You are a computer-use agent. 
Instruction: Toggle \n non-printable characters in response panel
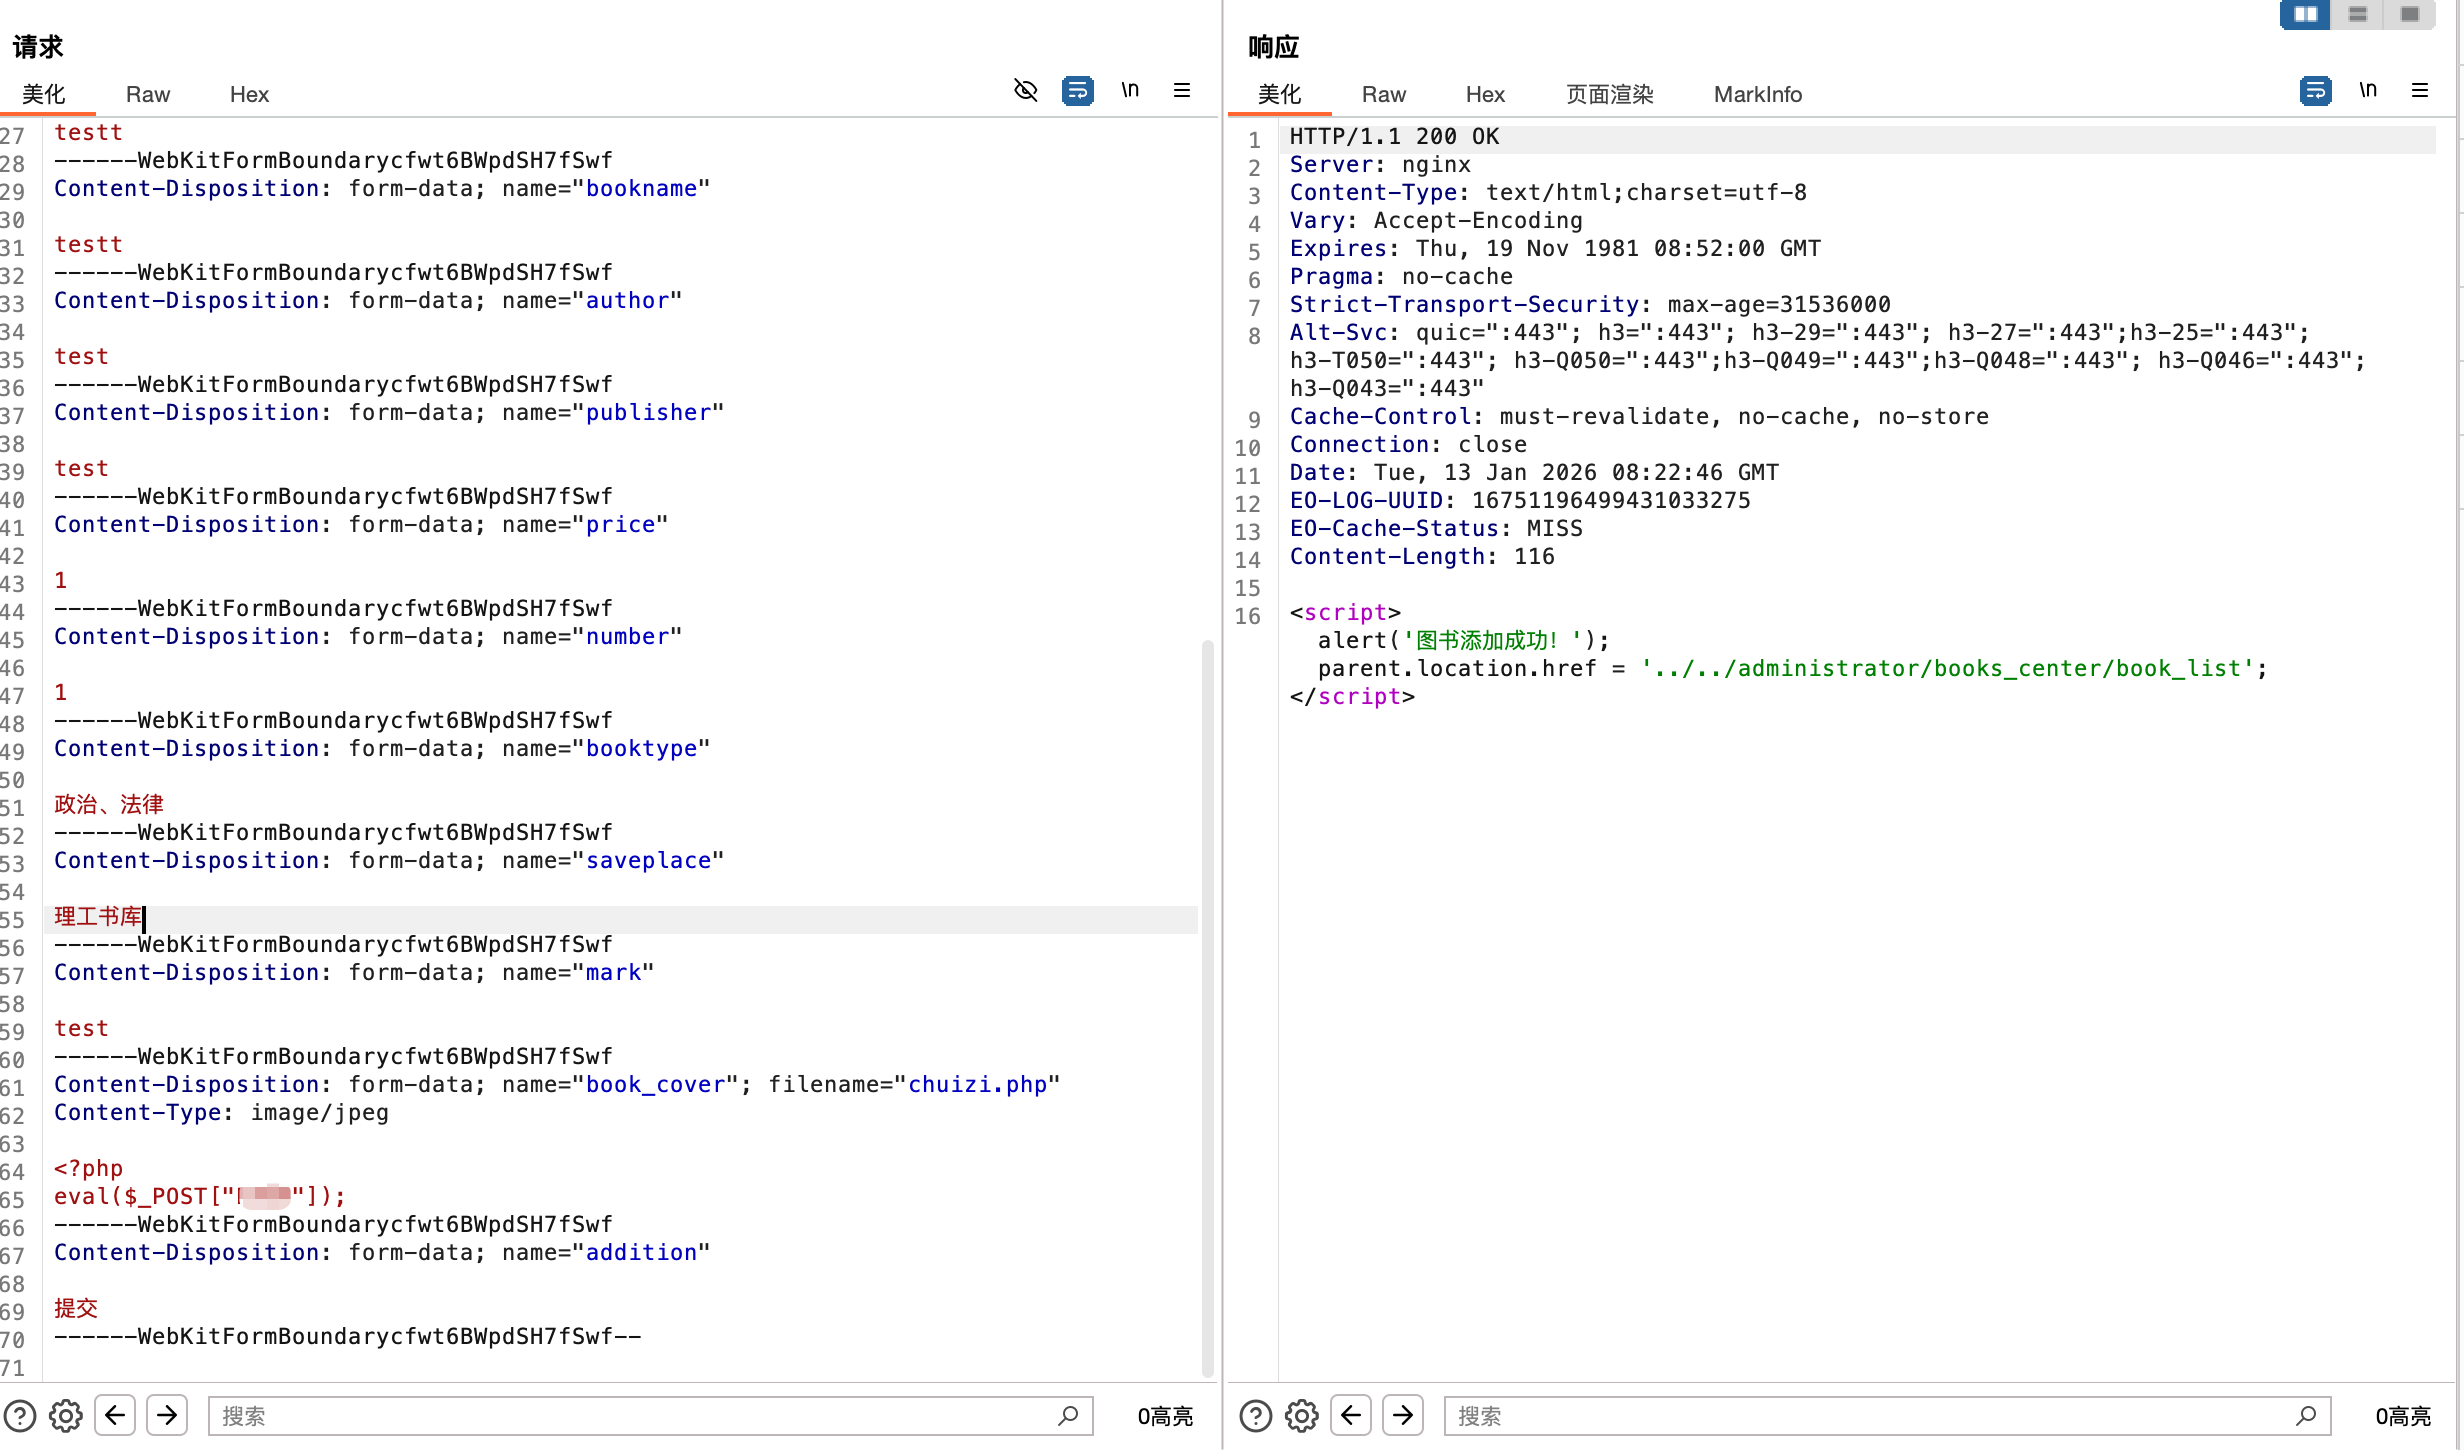pyautogui.click(x=2368, y=90)
